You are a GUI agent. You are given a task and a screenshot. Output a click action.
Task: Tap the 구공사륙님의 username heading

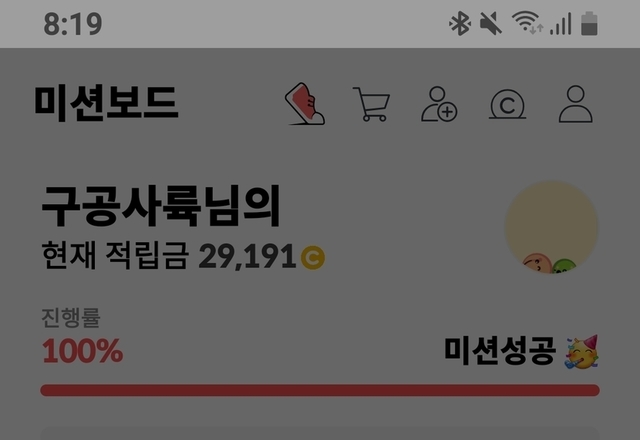tap(161, 206)
